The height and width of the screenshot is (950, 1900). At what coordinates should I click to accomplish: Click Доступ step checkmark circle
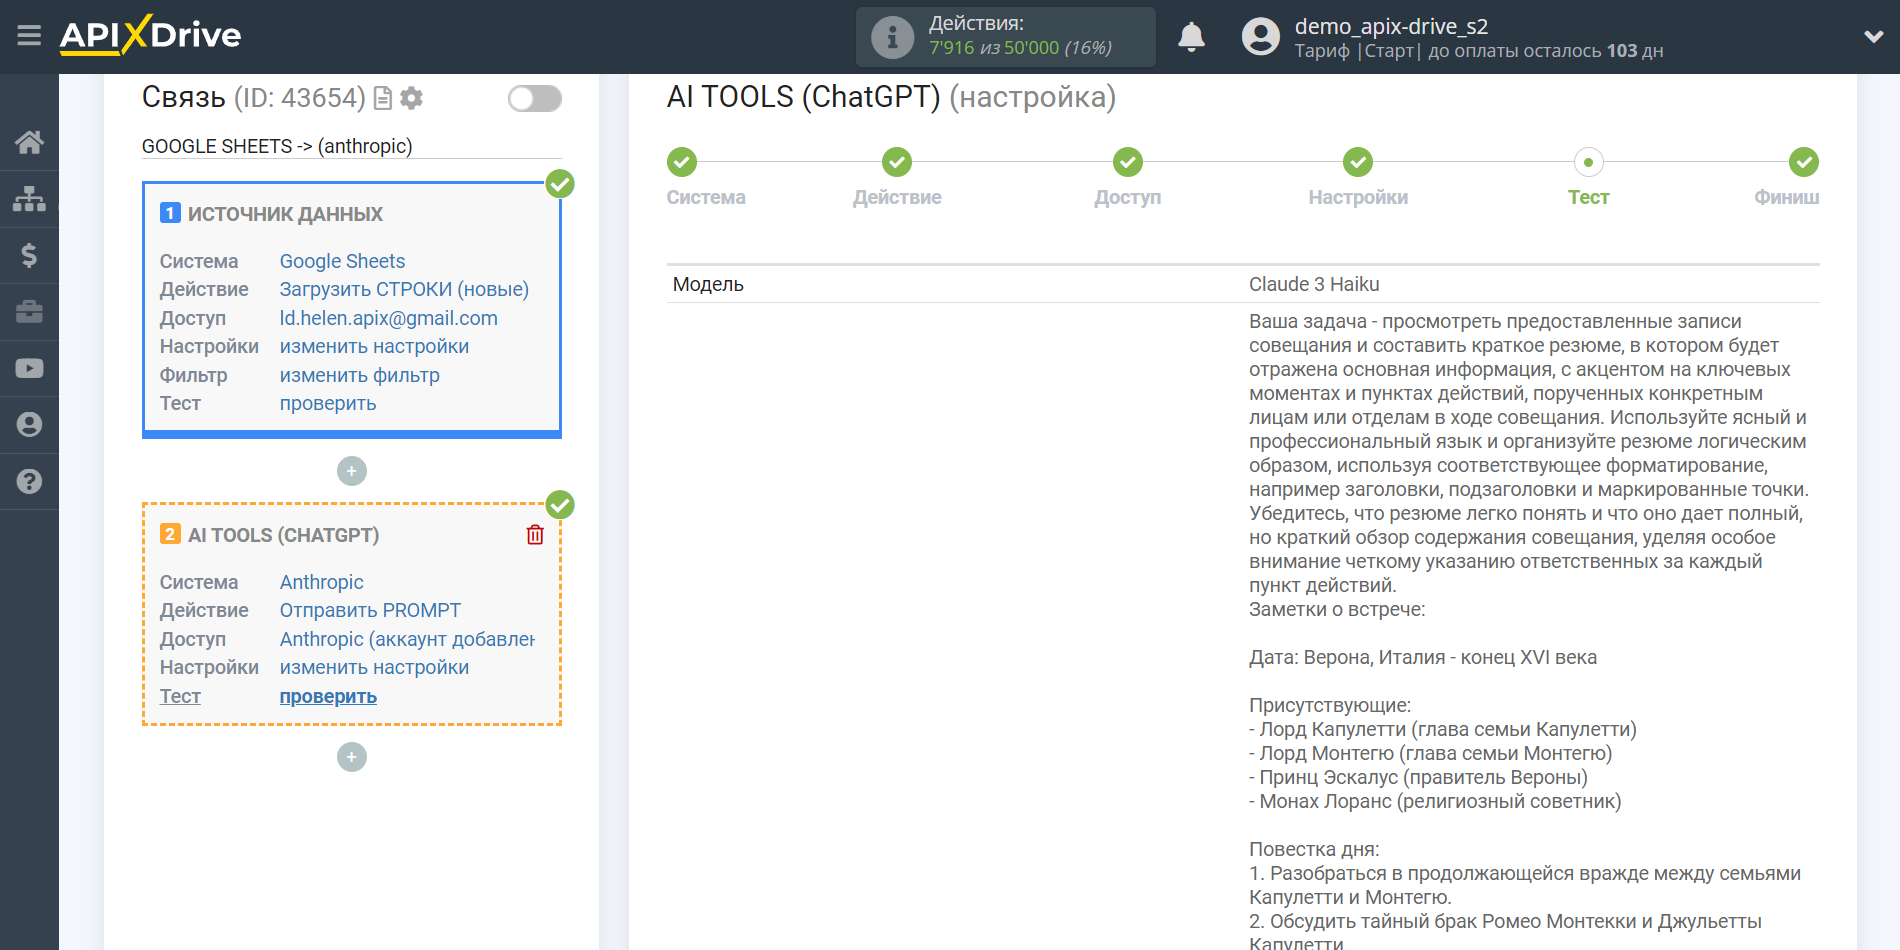[1128, 162]
